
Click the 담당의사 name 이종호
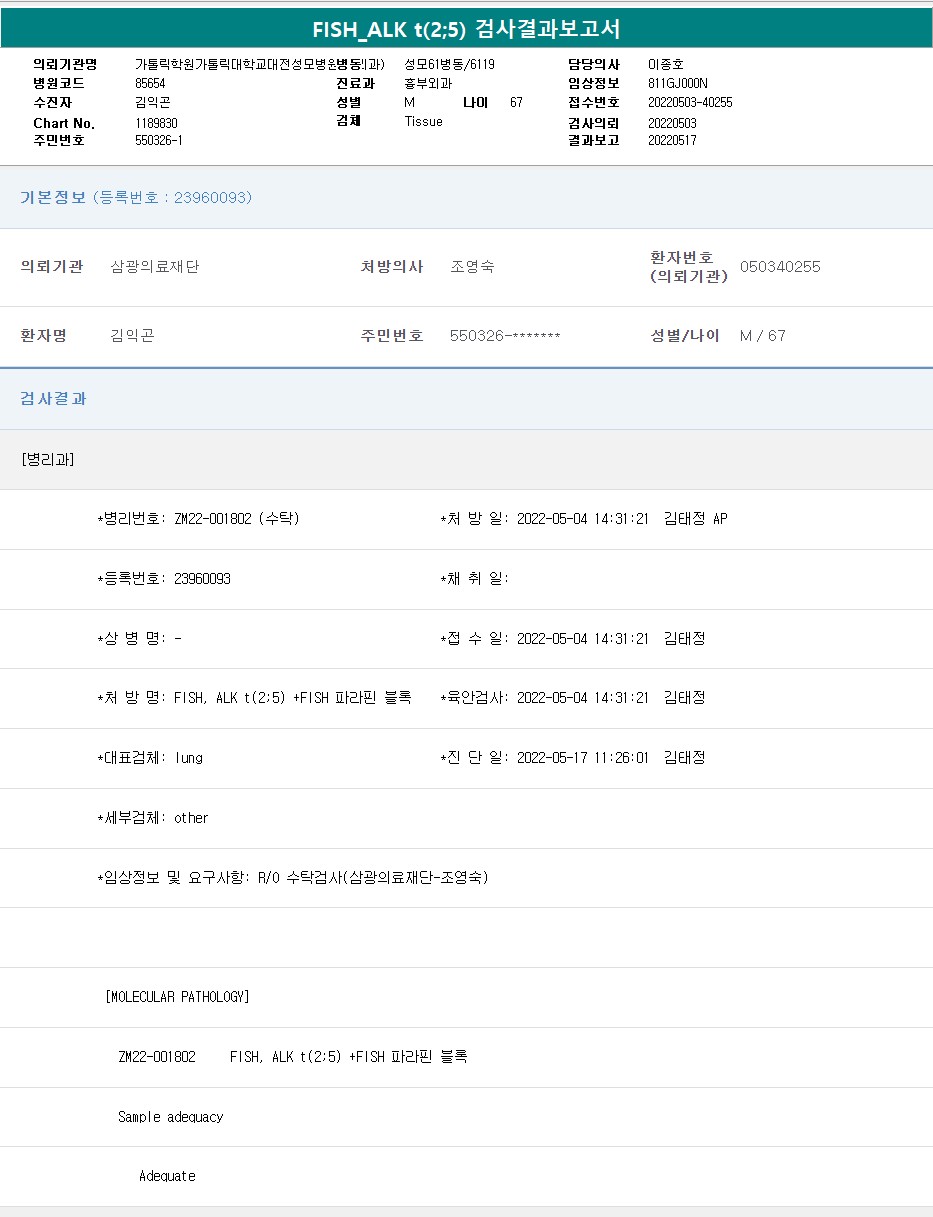[x=666, y=64]
